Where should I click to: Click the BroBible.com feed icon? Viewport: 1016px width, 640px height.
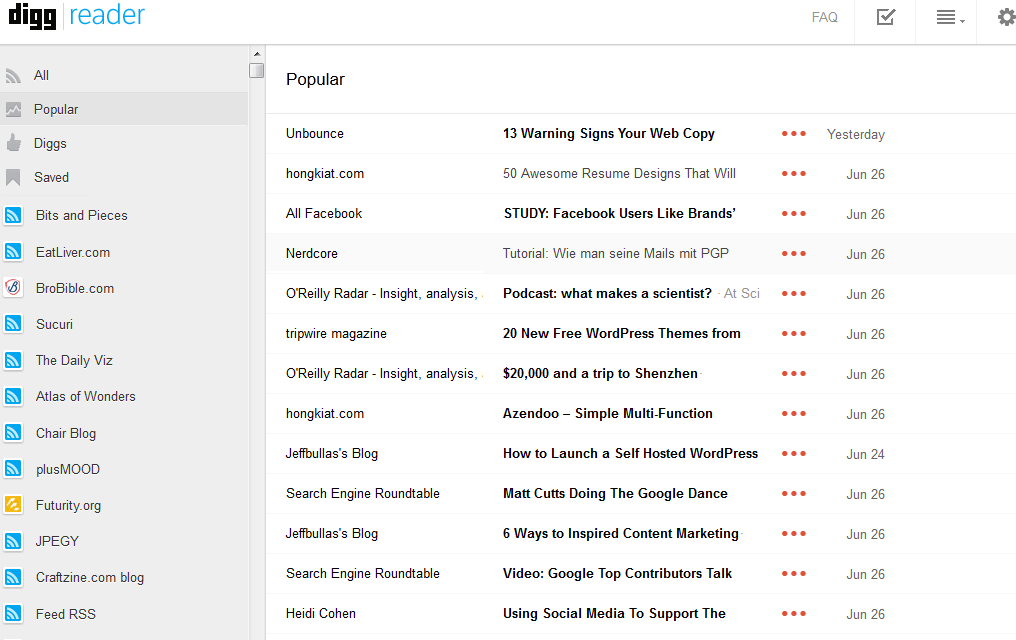coord(13,288)
